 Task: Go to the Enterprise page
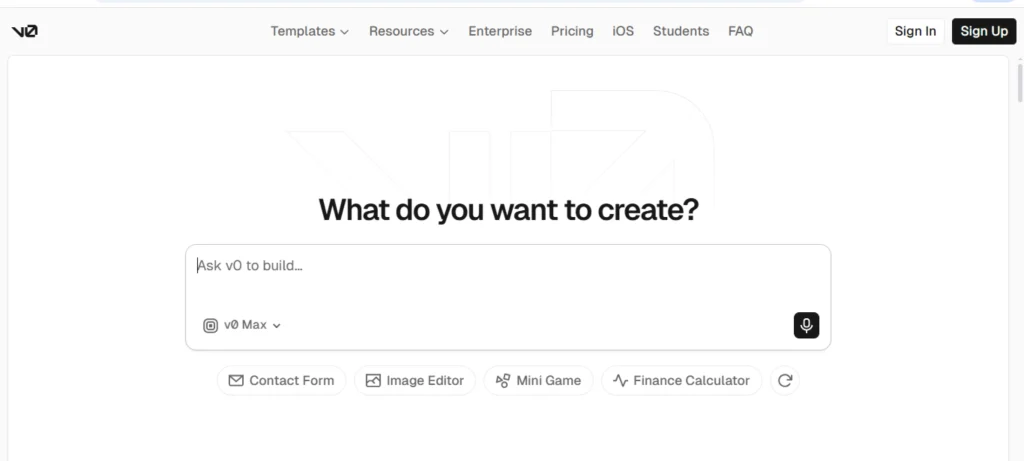pos(500,31)
